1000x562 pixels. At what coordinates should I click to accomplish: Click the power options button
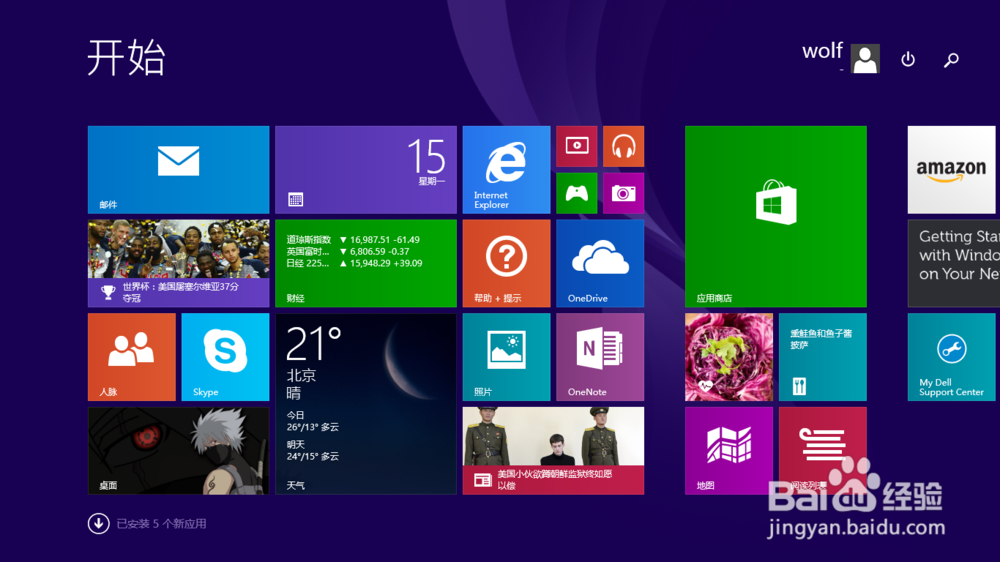pyautogui.click(x=908, y=59)
